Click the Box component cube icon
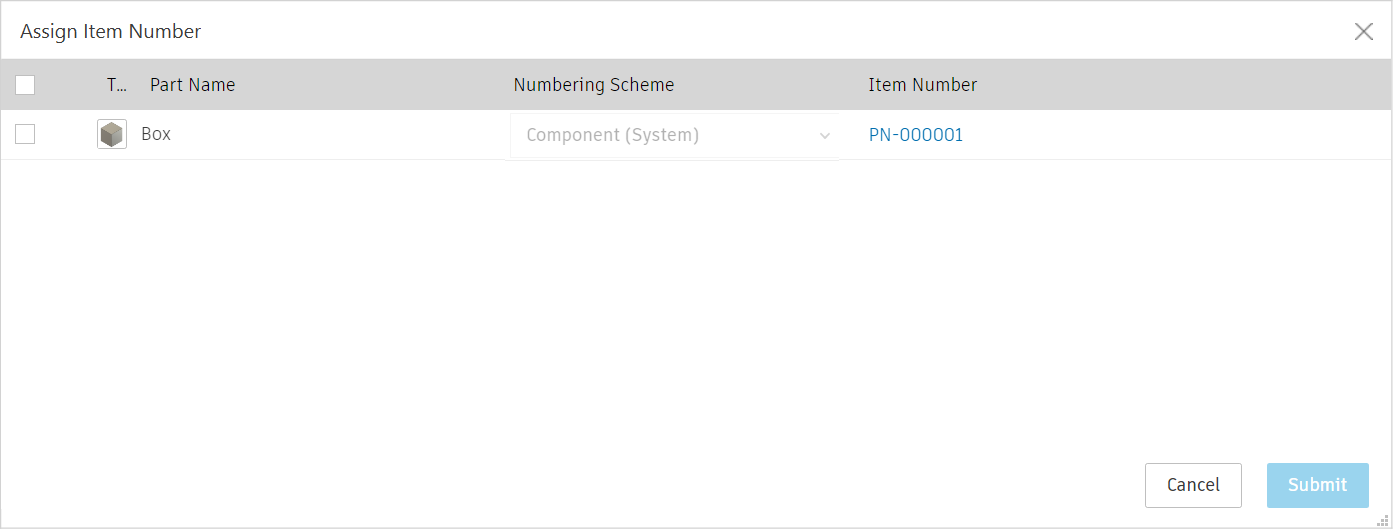This screenshot has width=1393, height=529. [x=112, y=134]
